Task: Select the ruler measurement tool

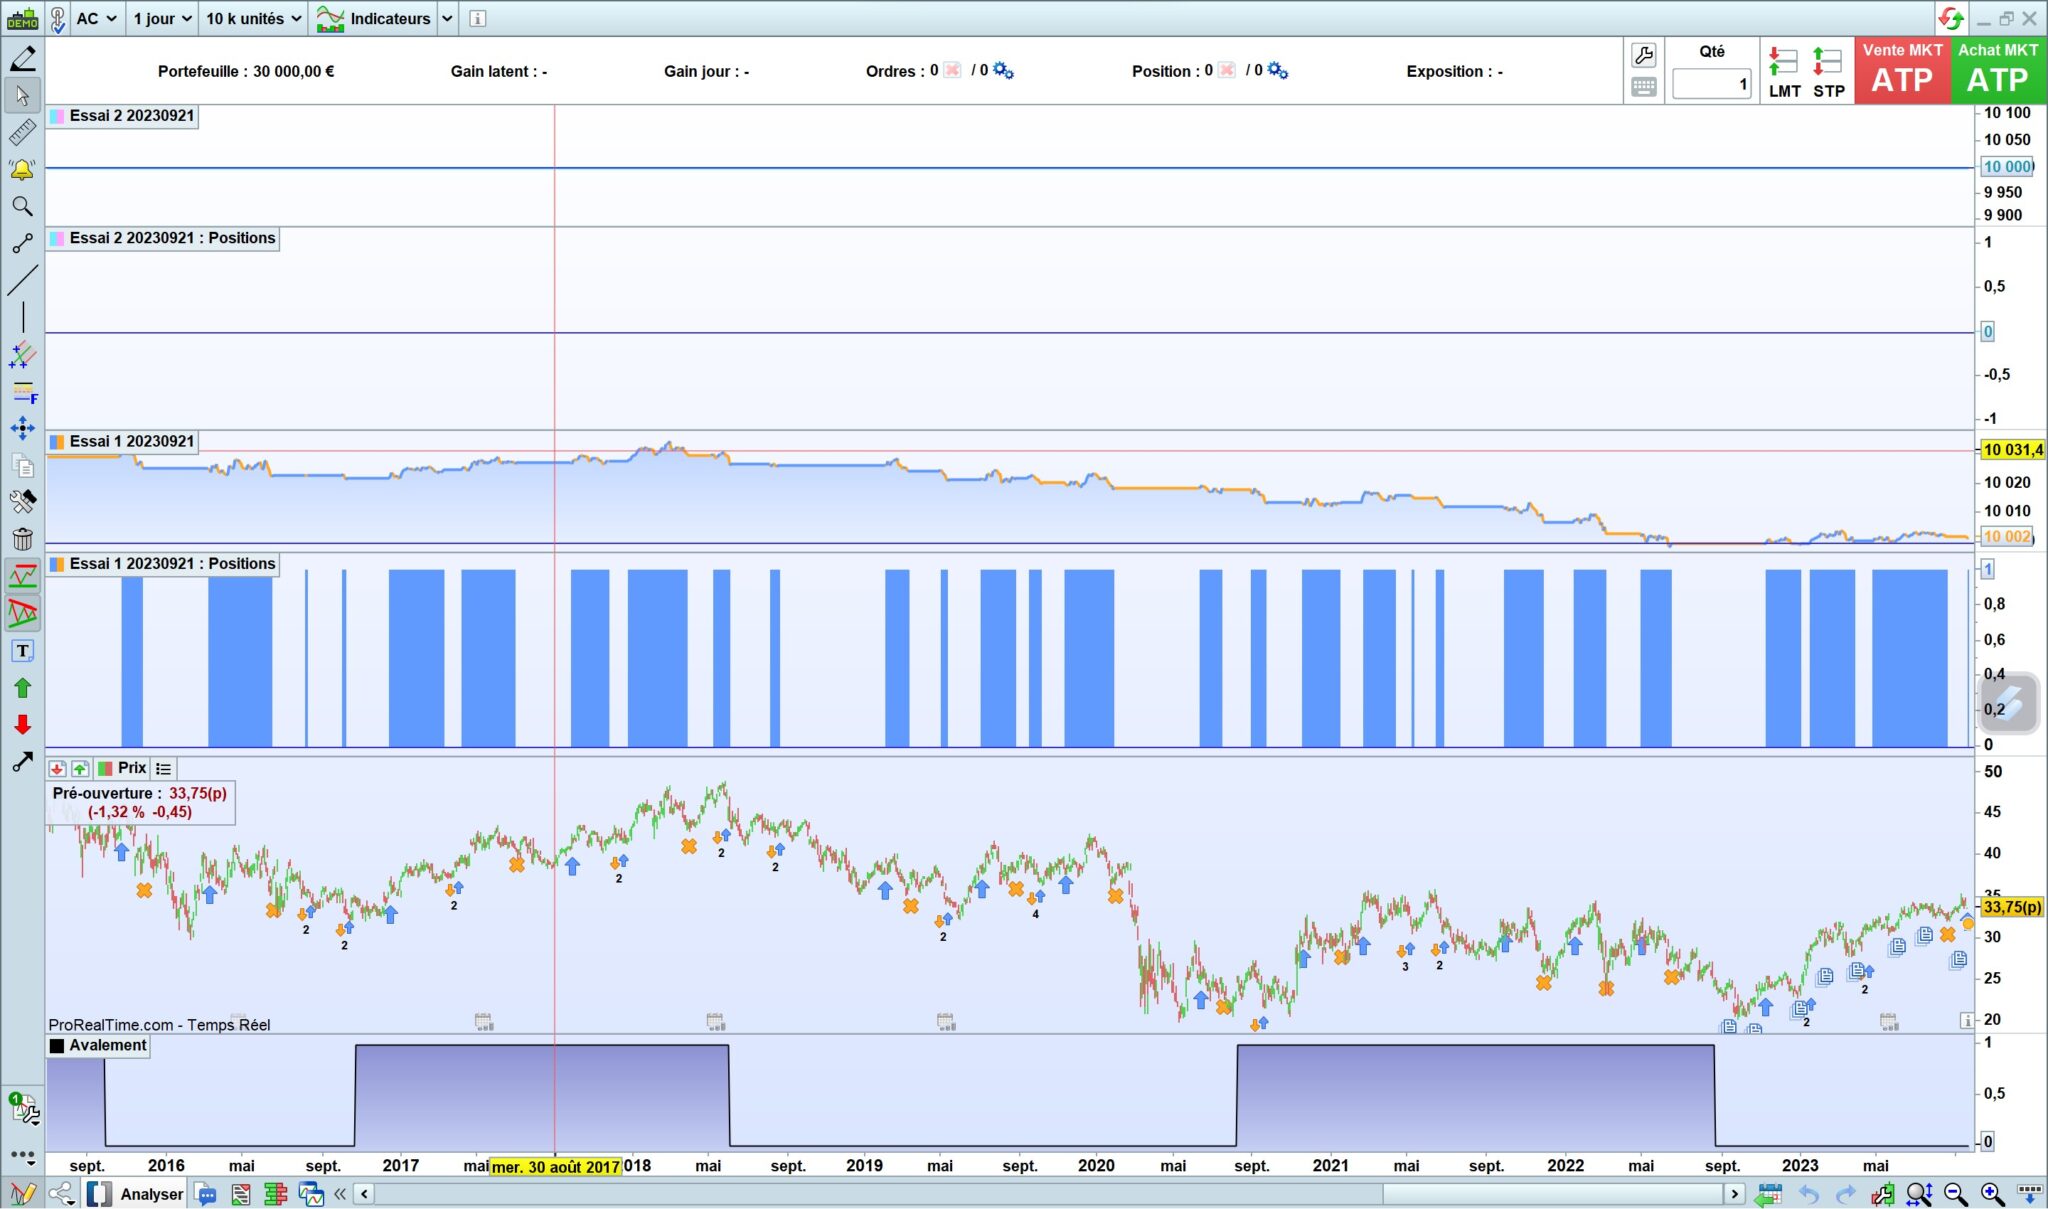Action: click(22, 132)
